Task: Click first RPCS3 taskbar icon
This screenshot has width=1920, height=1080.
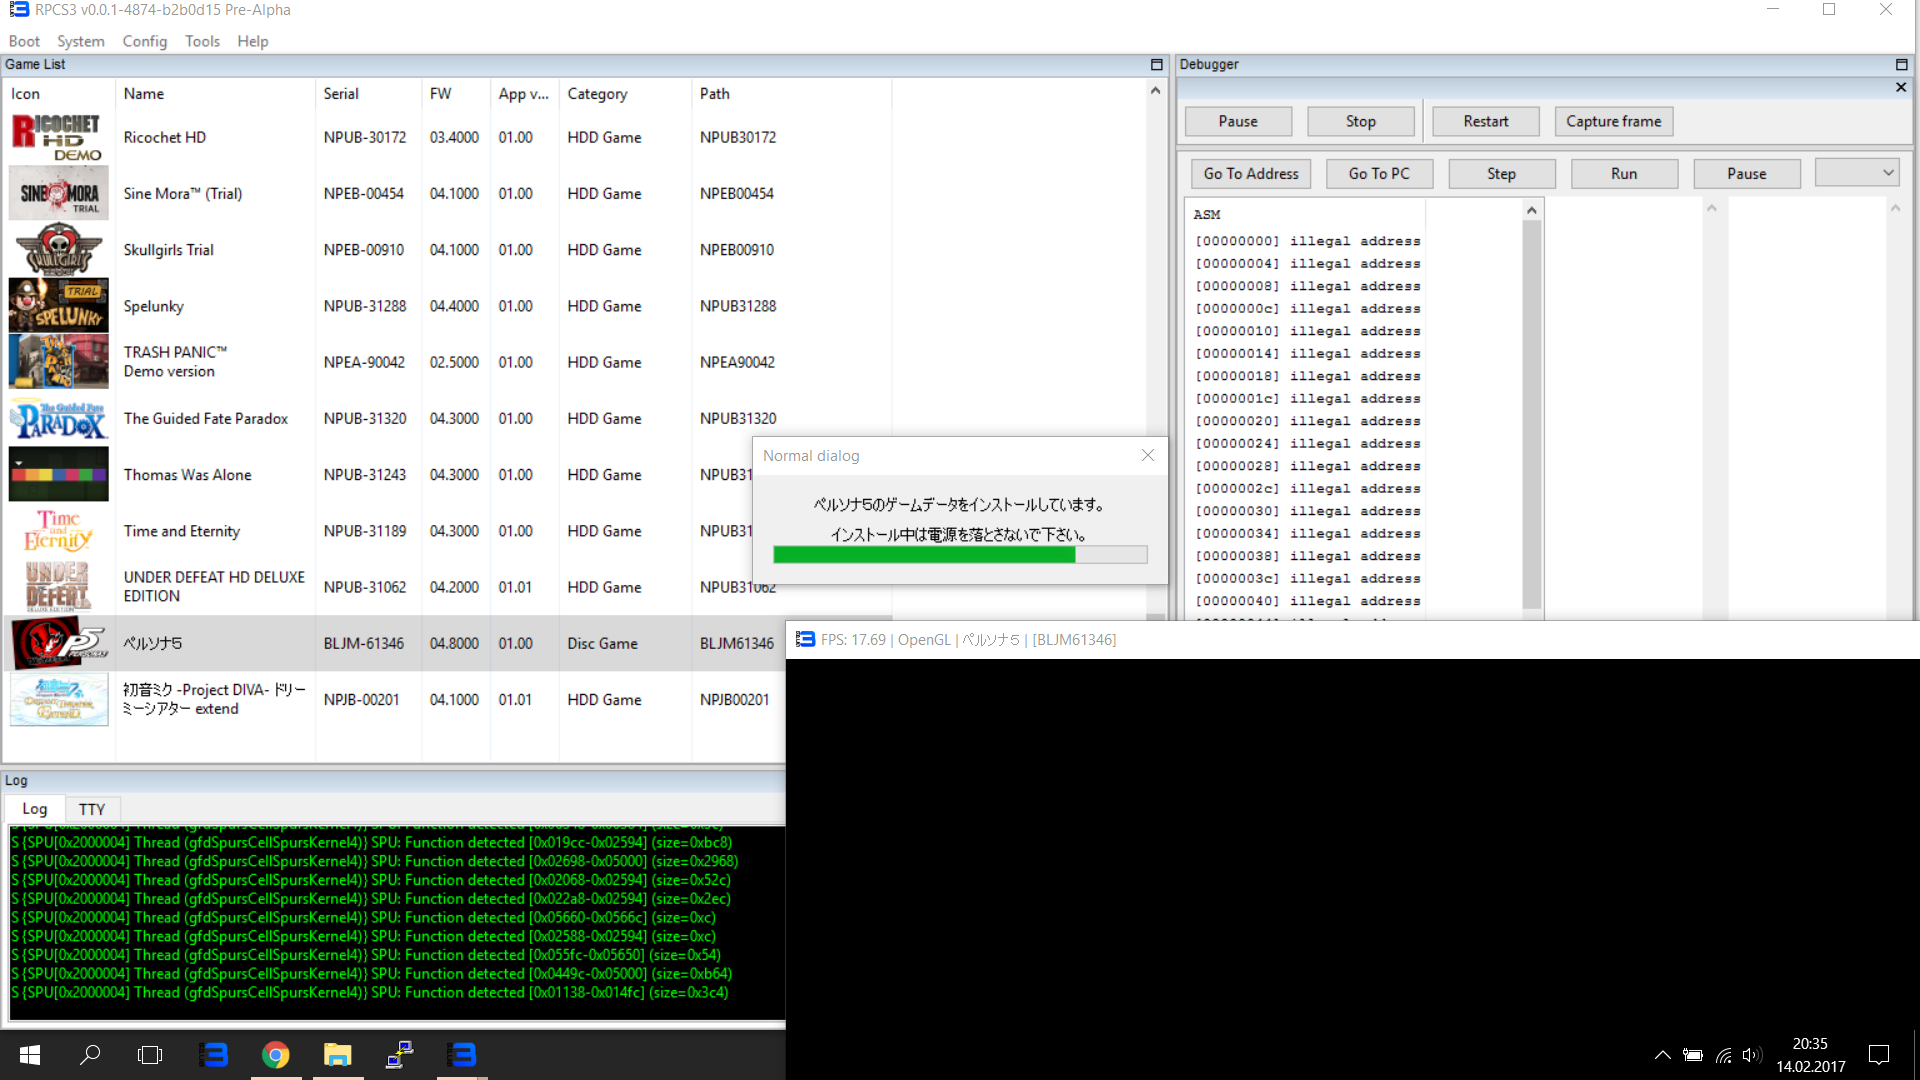Action: pos(214,1054)
